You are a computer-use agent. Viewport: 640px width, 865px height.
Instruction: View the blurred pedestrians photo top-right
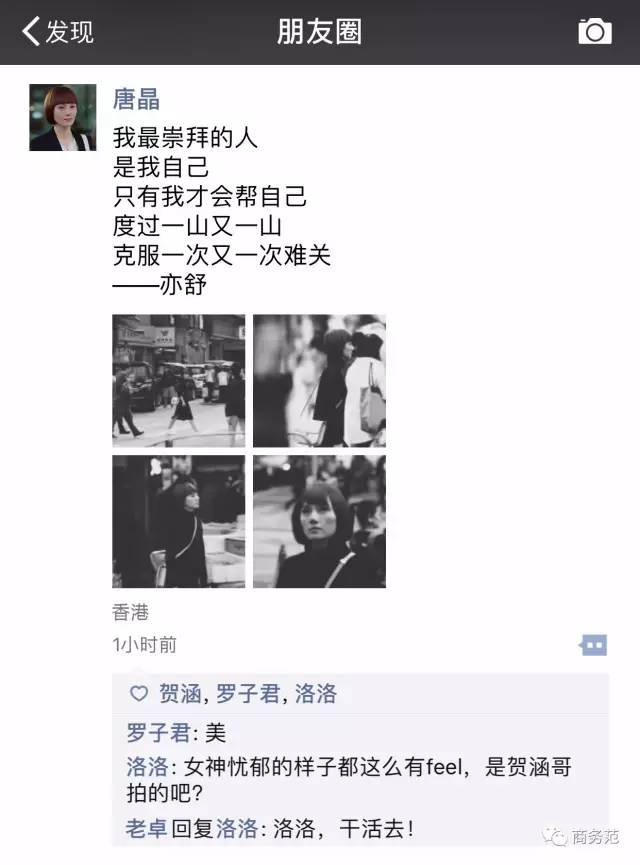click(x=319, y=381)
